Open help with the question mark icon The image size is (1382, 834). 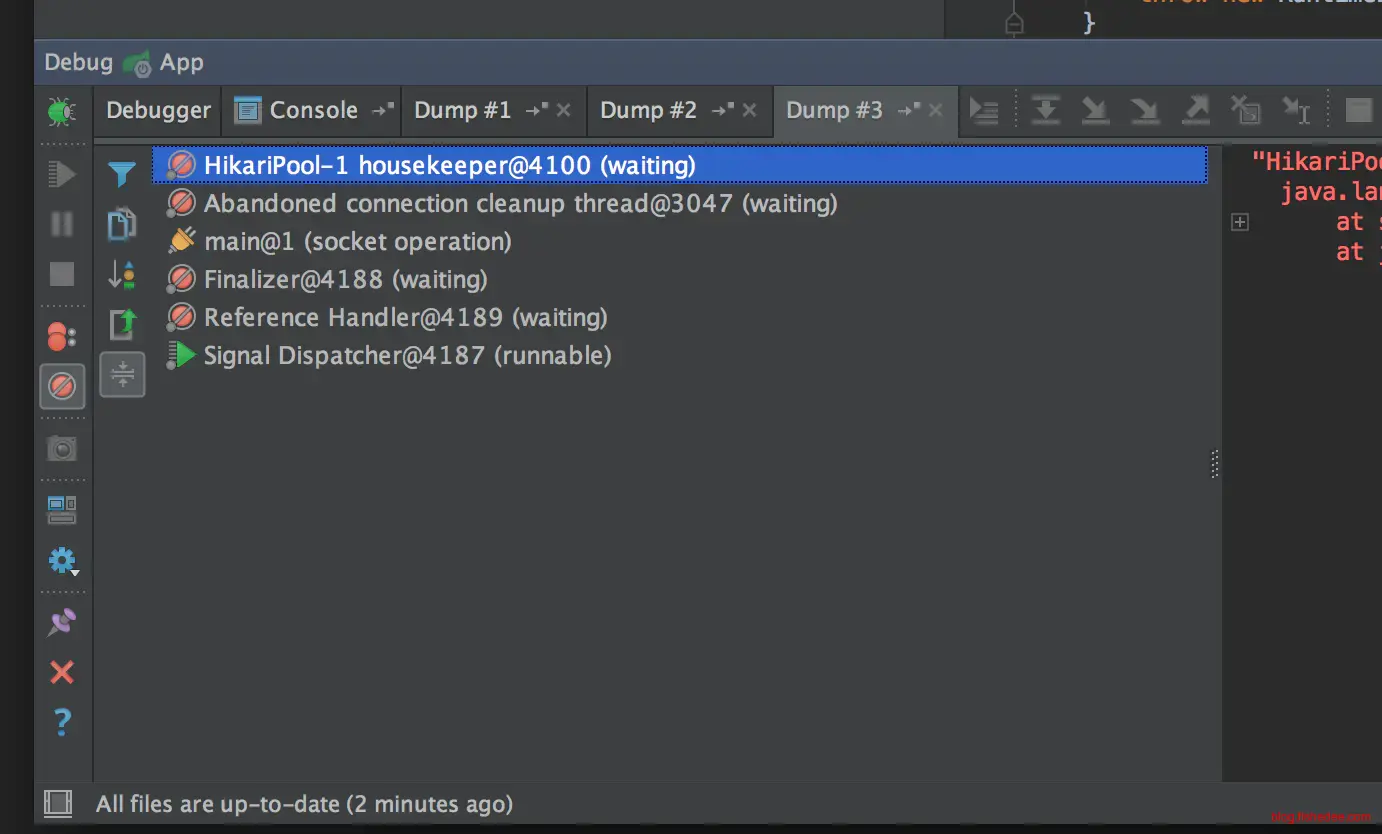[62, 721]
